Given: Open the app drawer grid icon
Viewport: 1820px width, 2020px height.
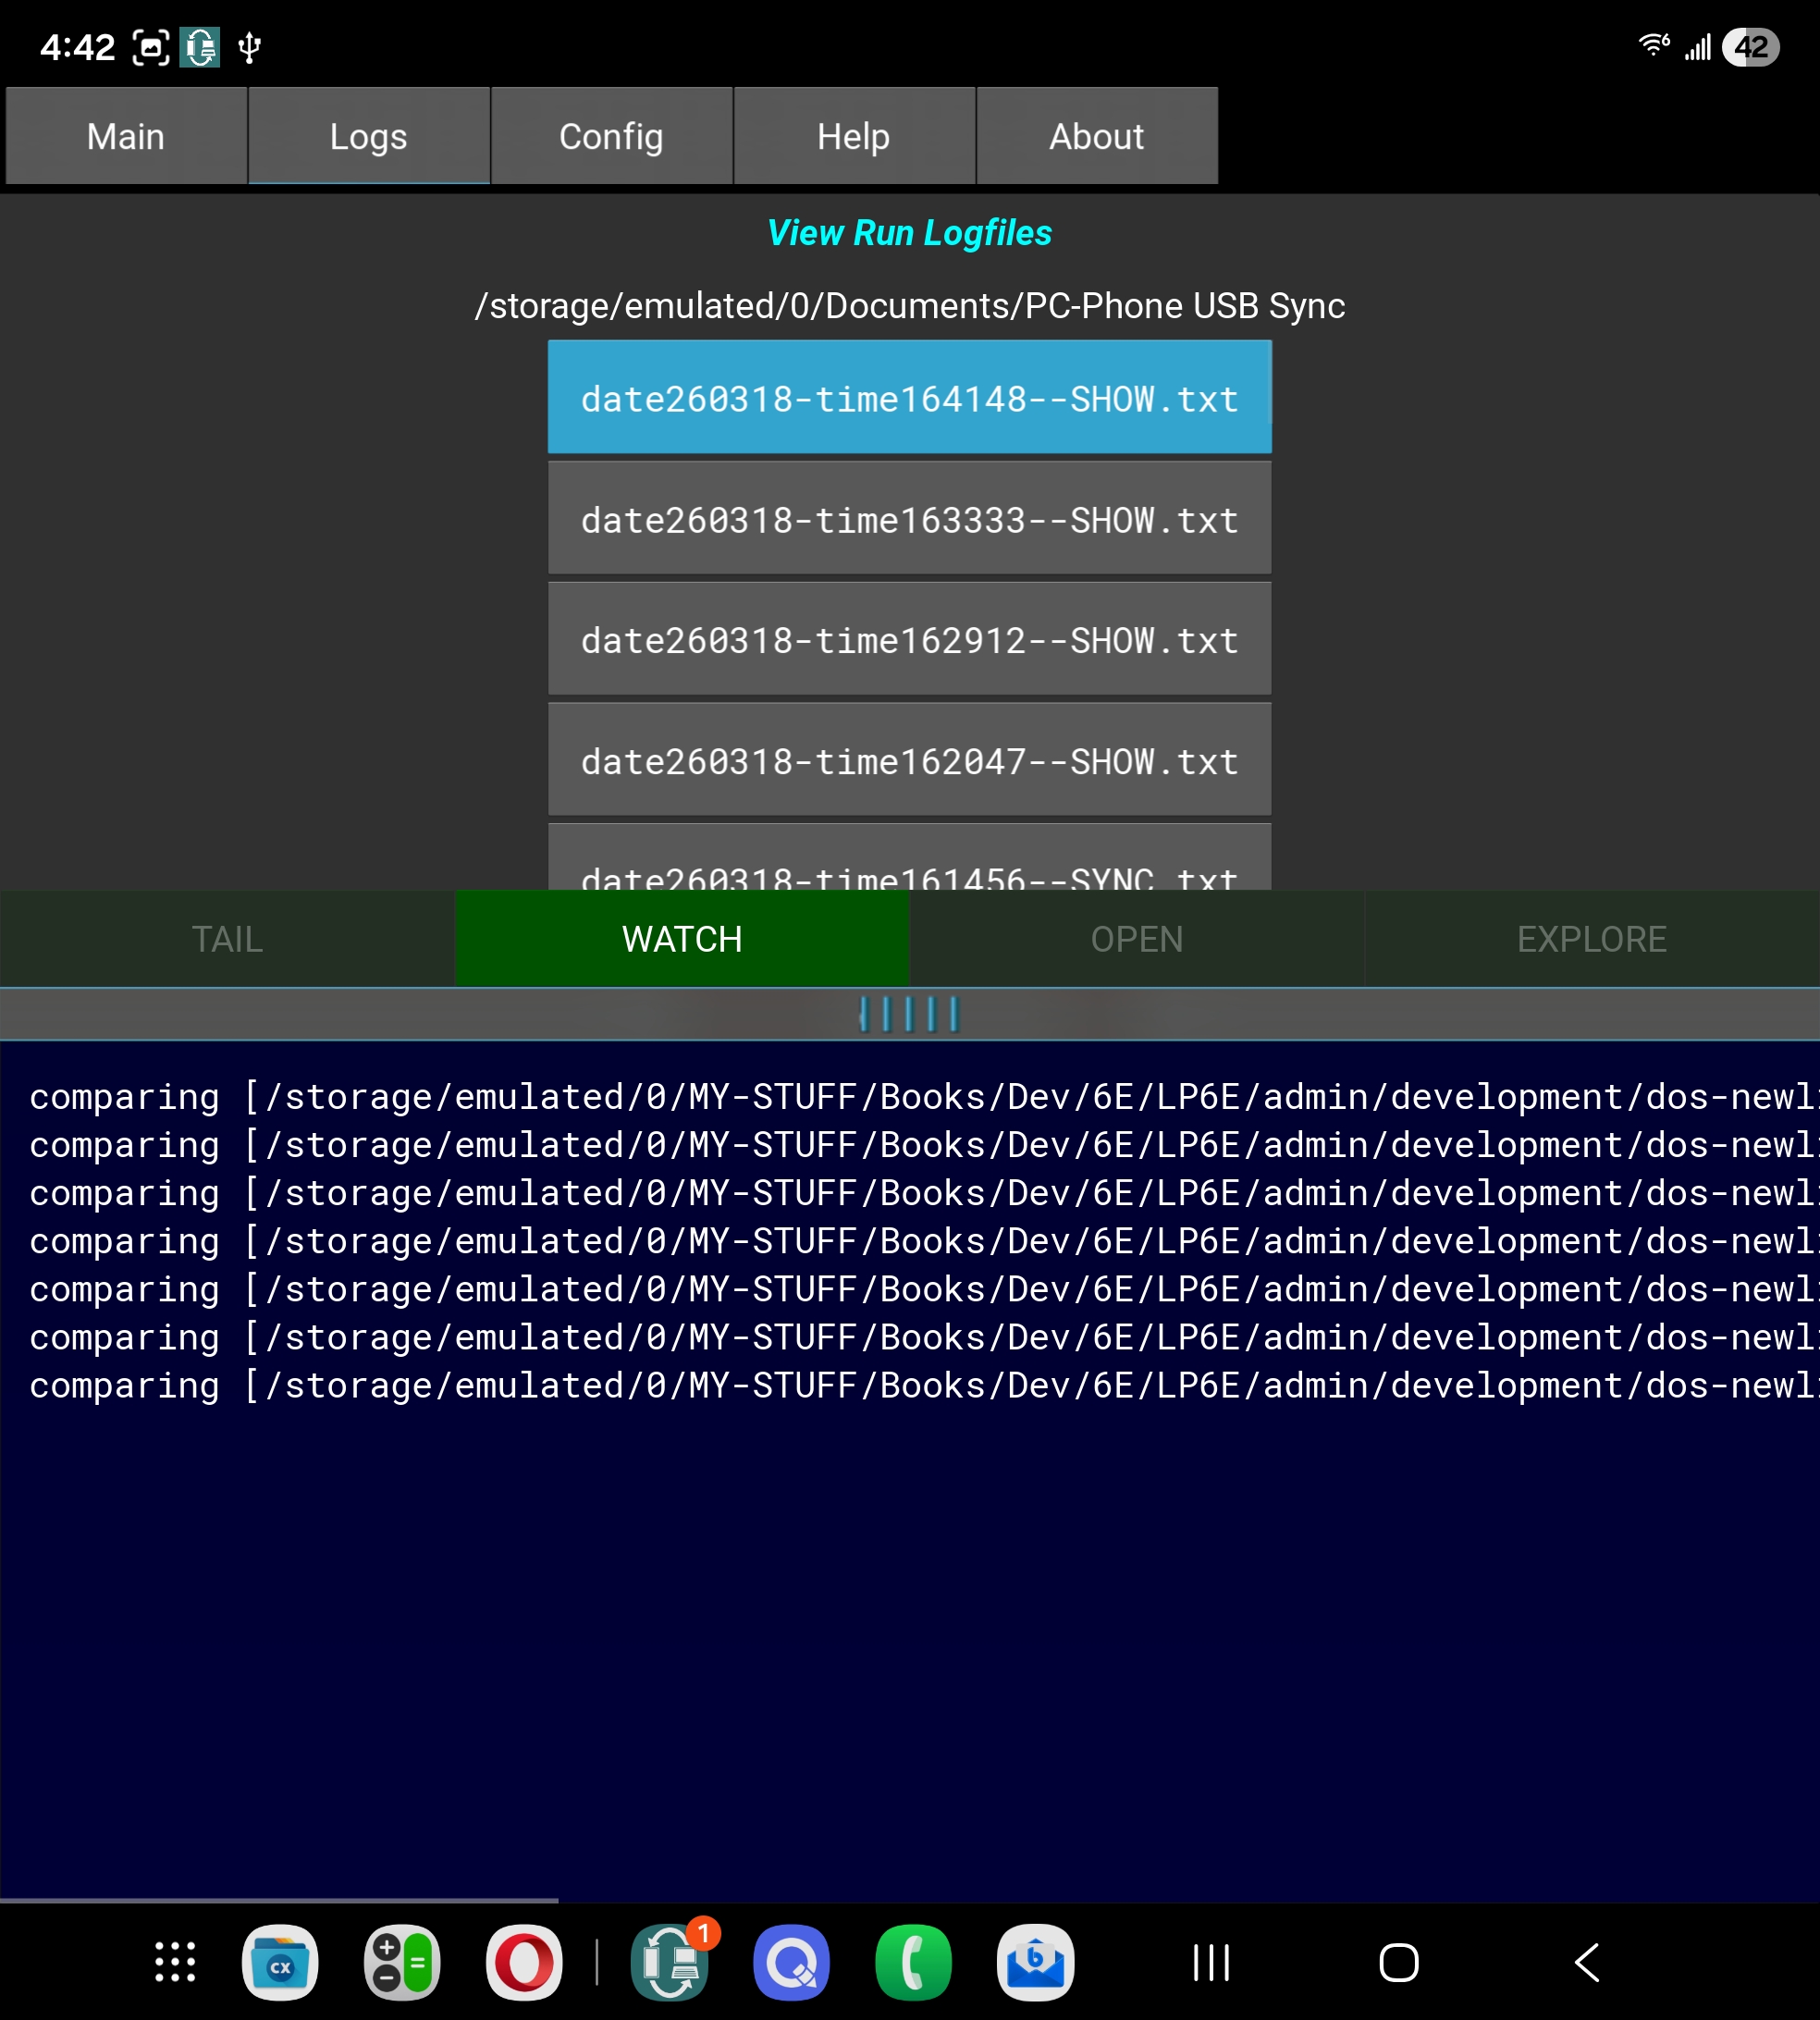Looking at the screenshot, I should pos(175,1962).
